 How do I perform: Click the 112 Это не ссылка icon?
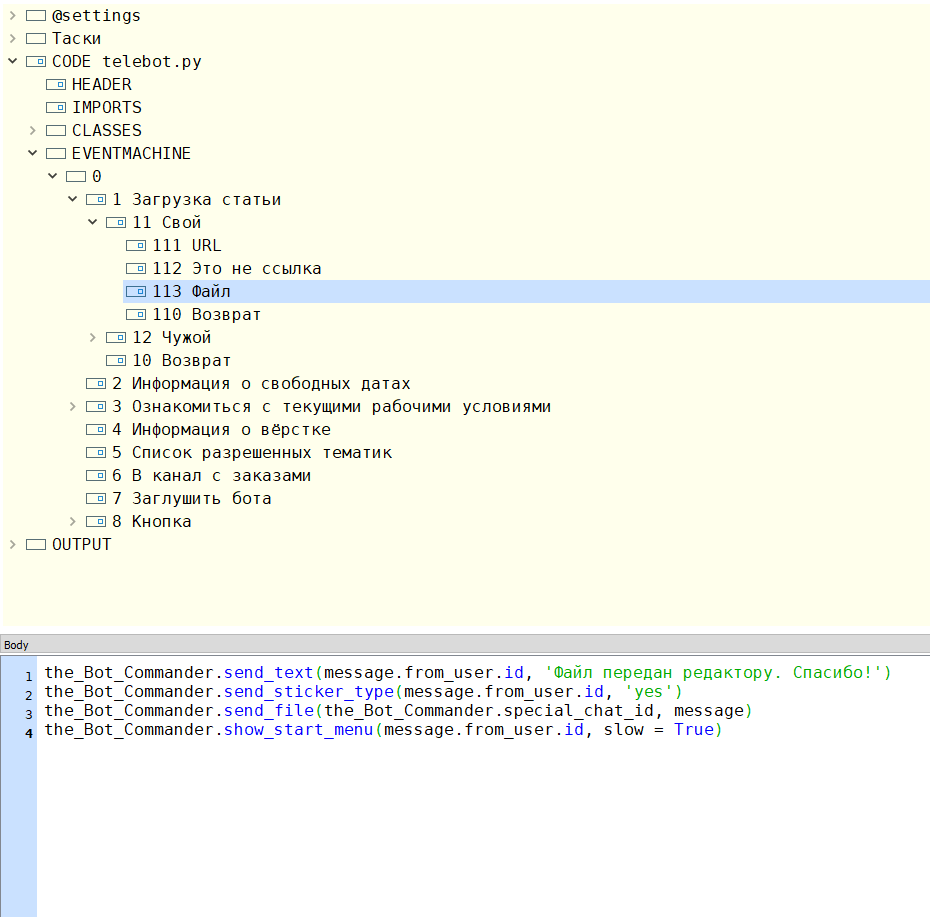tap(136, 269)
